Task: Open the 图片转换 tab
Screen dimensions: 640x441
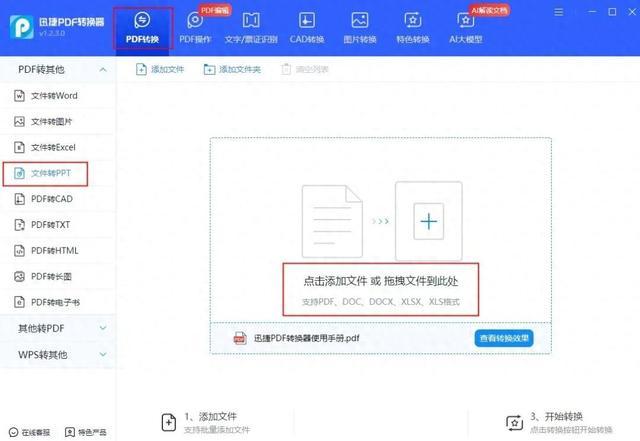Action: click(x=360, y=28)
